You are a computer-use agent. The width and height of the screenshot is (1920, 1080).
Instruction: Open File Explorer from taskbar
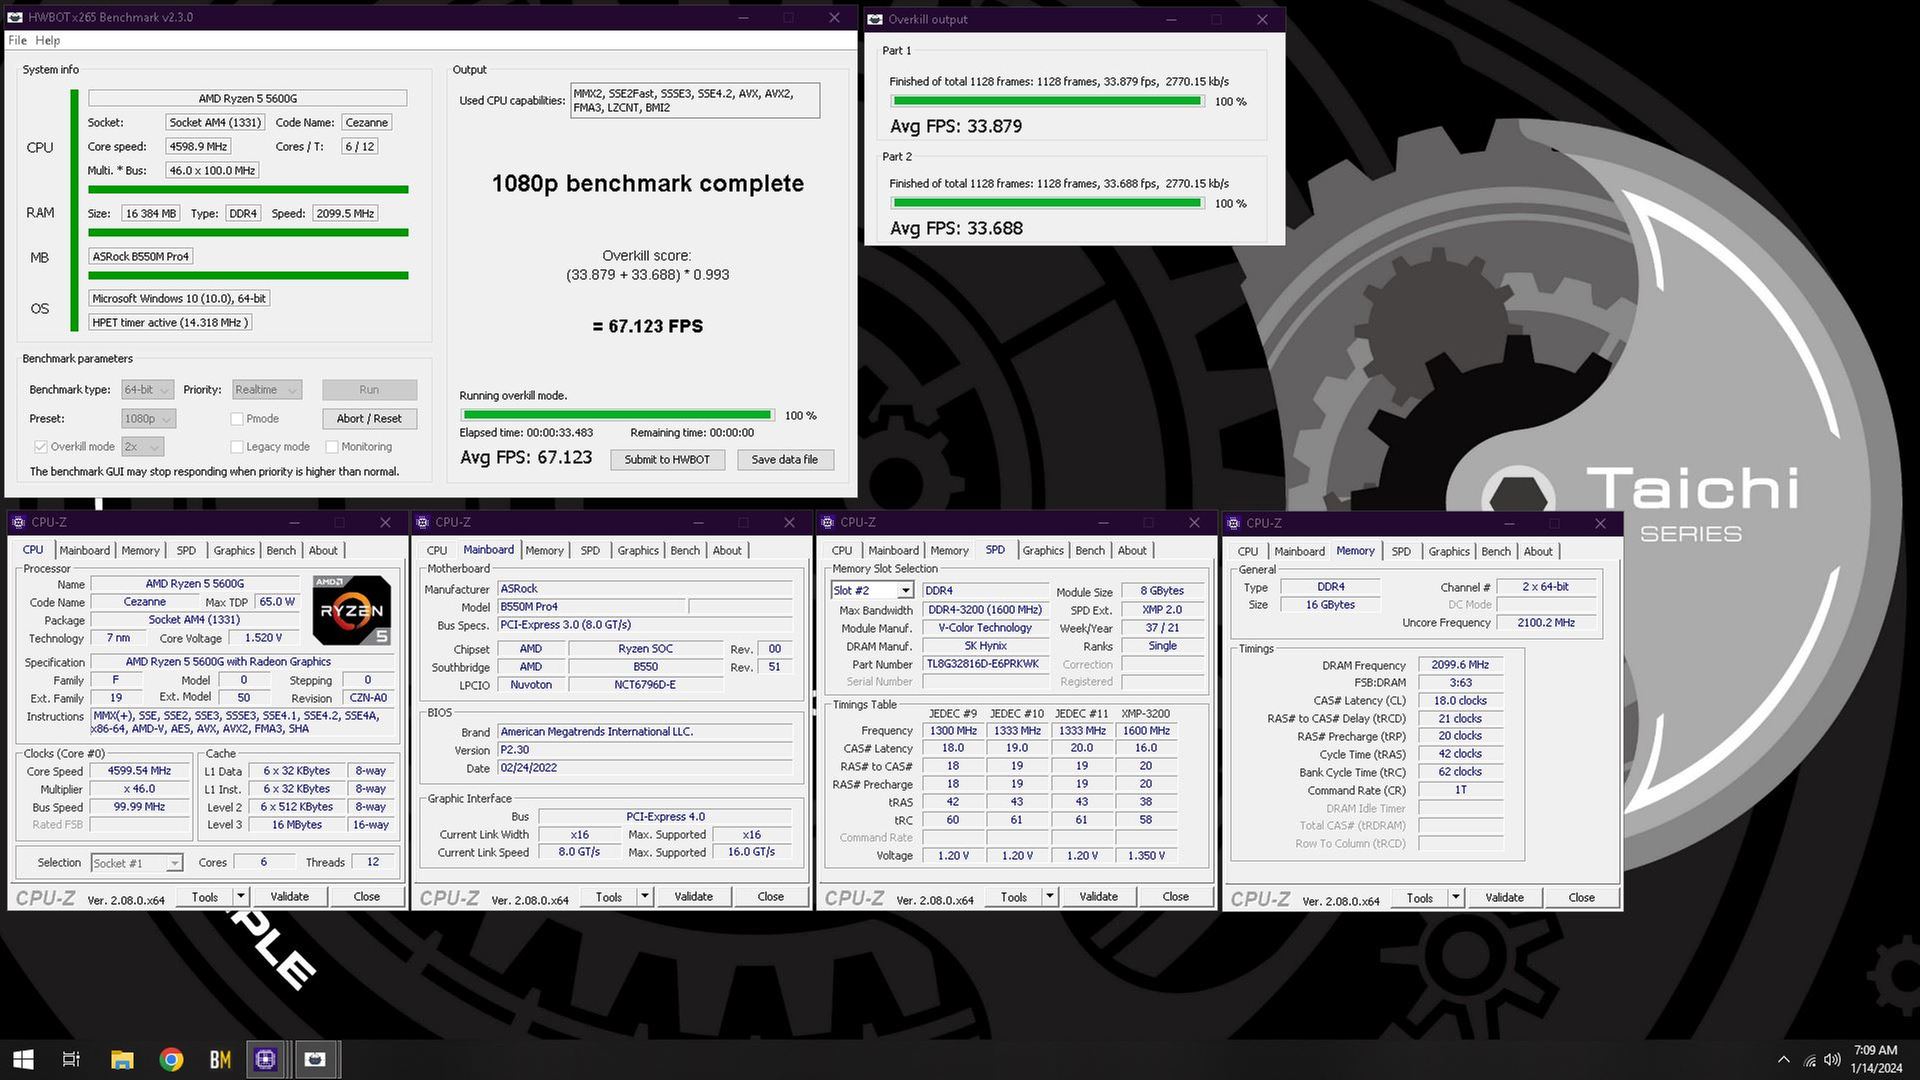click(x=122, y=1059)
